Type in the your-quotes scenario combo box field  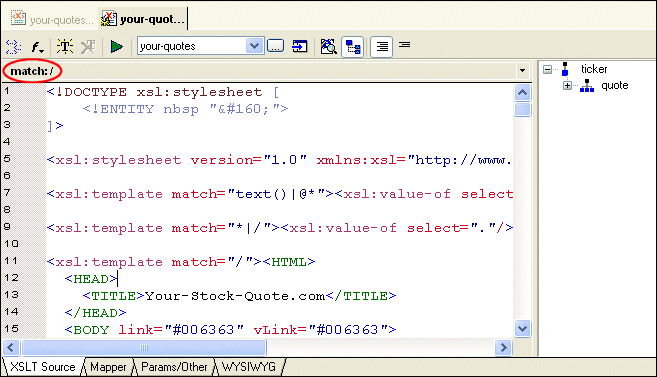coord(192,46)
